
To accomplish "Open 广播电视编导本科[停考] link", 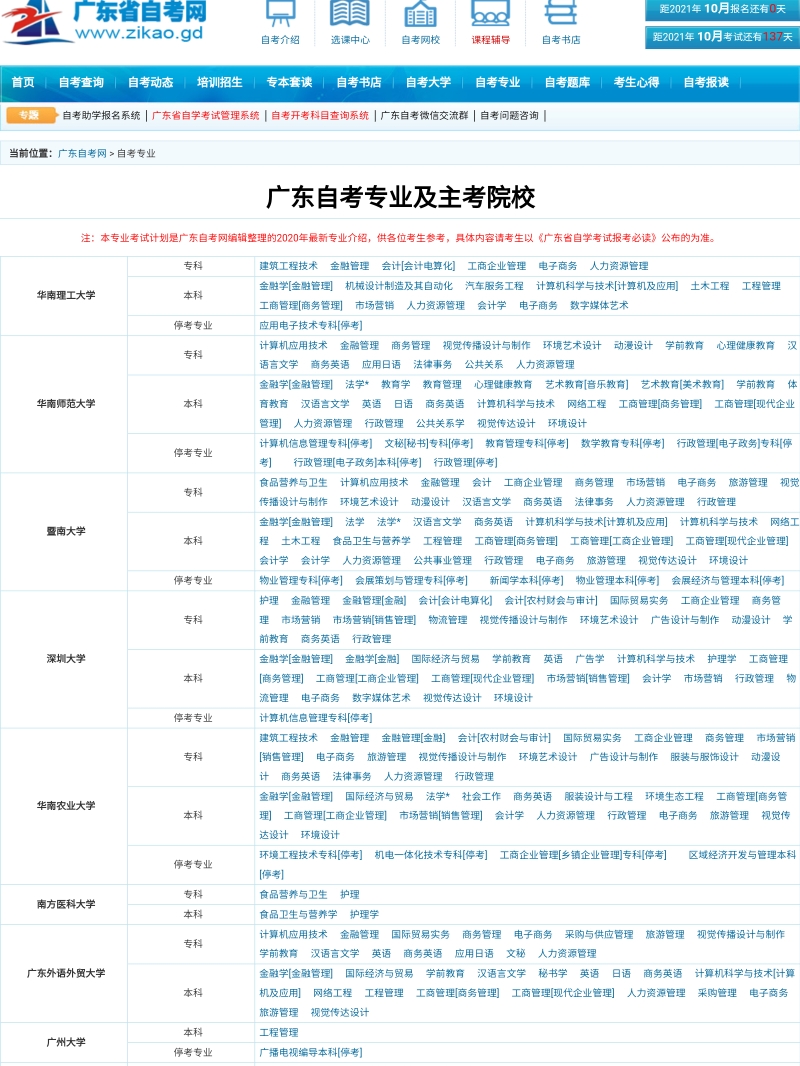I will (311, 1053).
